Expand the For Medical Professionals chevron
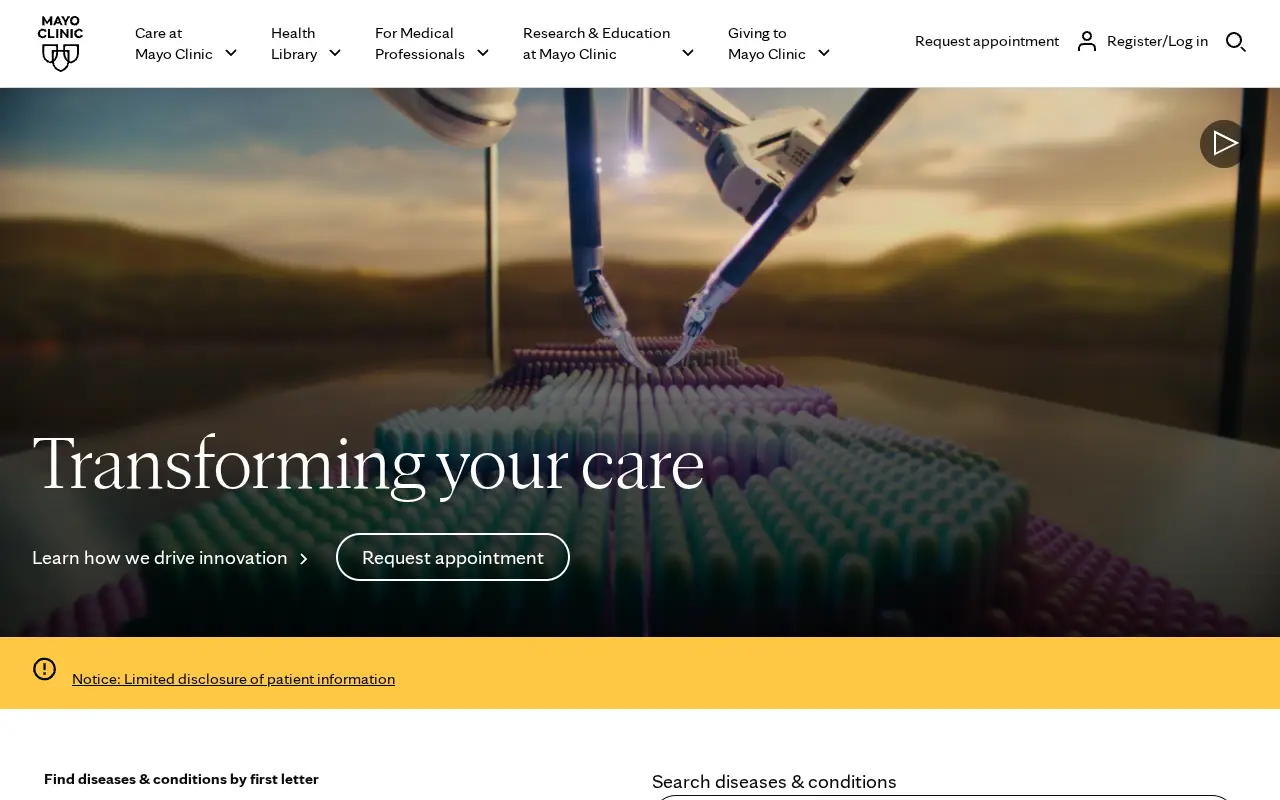Viewport: 1280px width, 800px height. pos(483,53)
